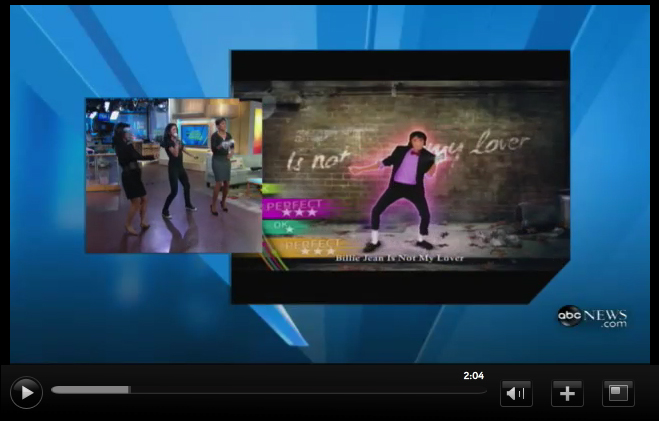Click the 2:04 time display

coord(473,376)
